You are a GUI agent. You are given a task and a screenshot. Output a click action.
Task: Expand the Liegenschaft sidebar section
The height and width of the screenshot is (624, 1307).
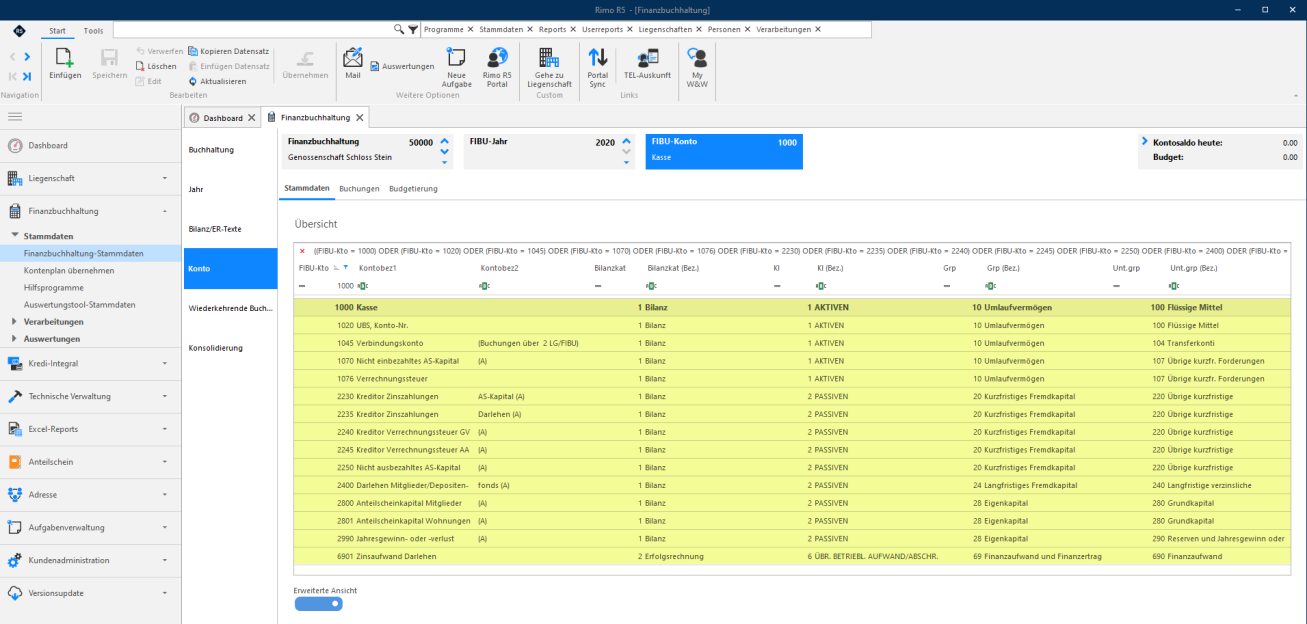[x=164, y=178]
